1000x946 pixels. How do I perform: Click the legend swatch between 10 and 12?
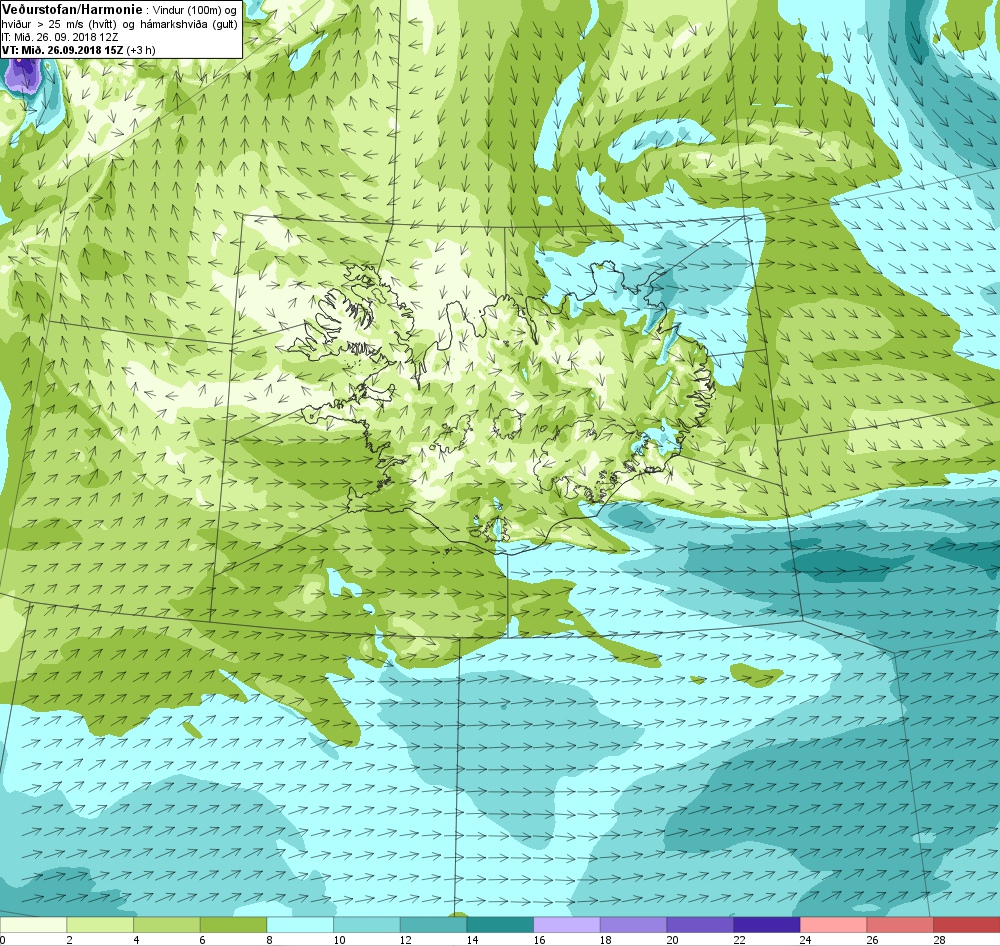tap(367, 925)
